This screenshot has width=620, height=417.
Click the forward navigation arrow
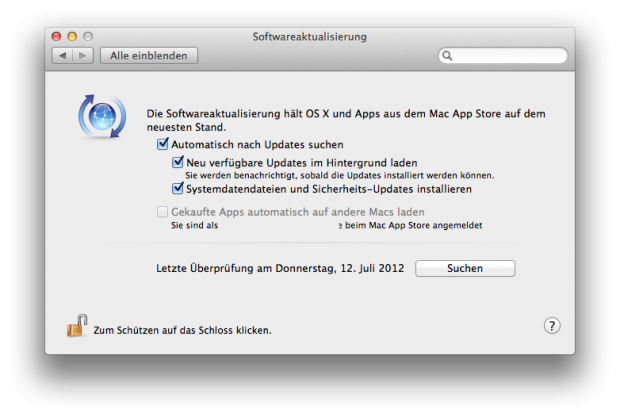83,56
